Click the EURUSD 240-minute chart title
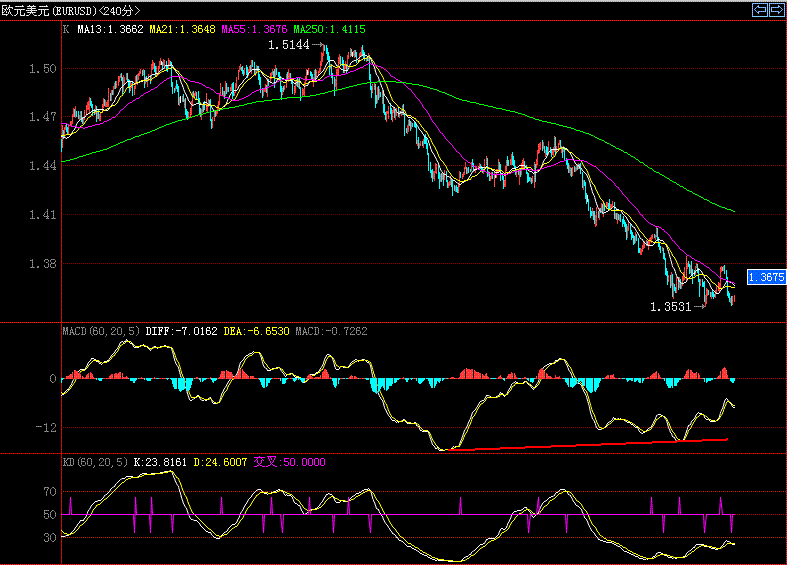This screenshot has width=790, height=565. pos(70,10)
